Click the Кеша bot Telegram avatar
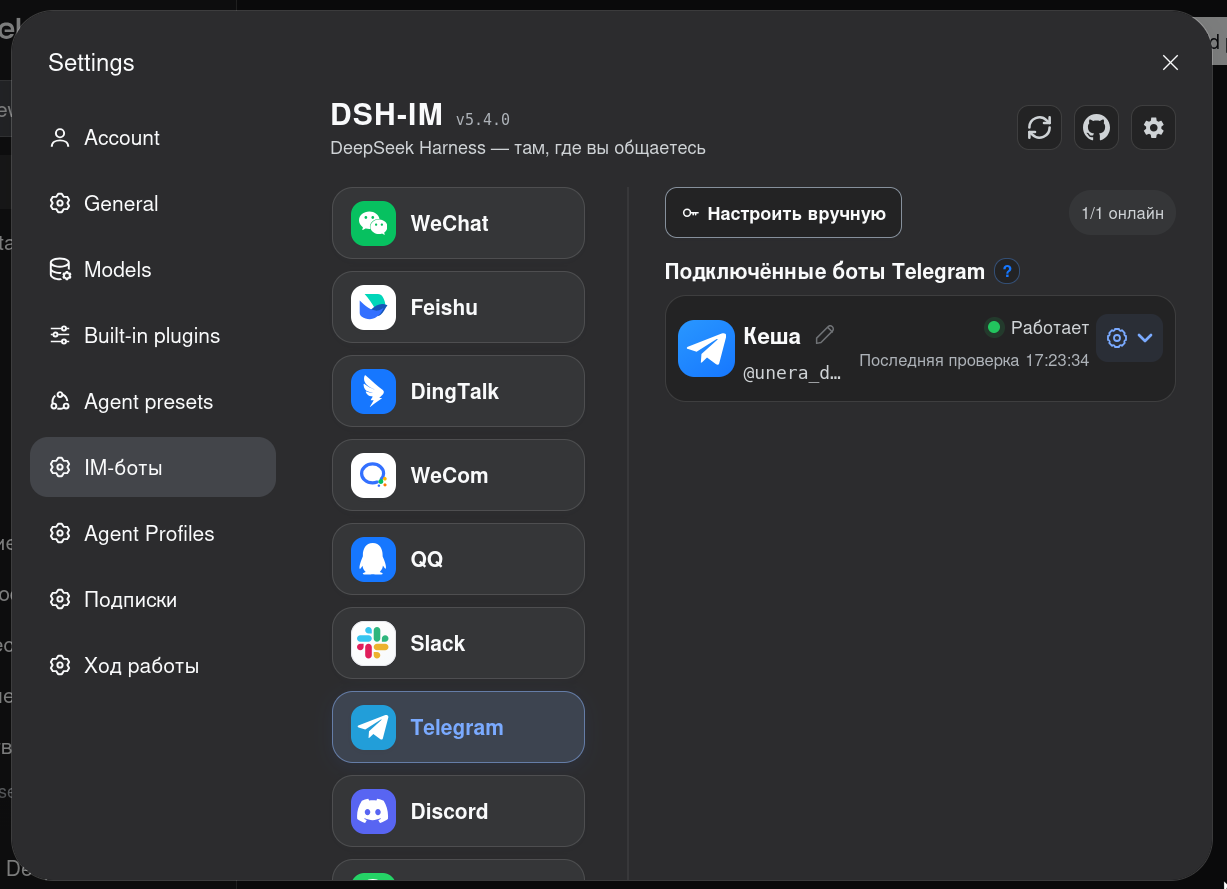 (x=706, y=348)
